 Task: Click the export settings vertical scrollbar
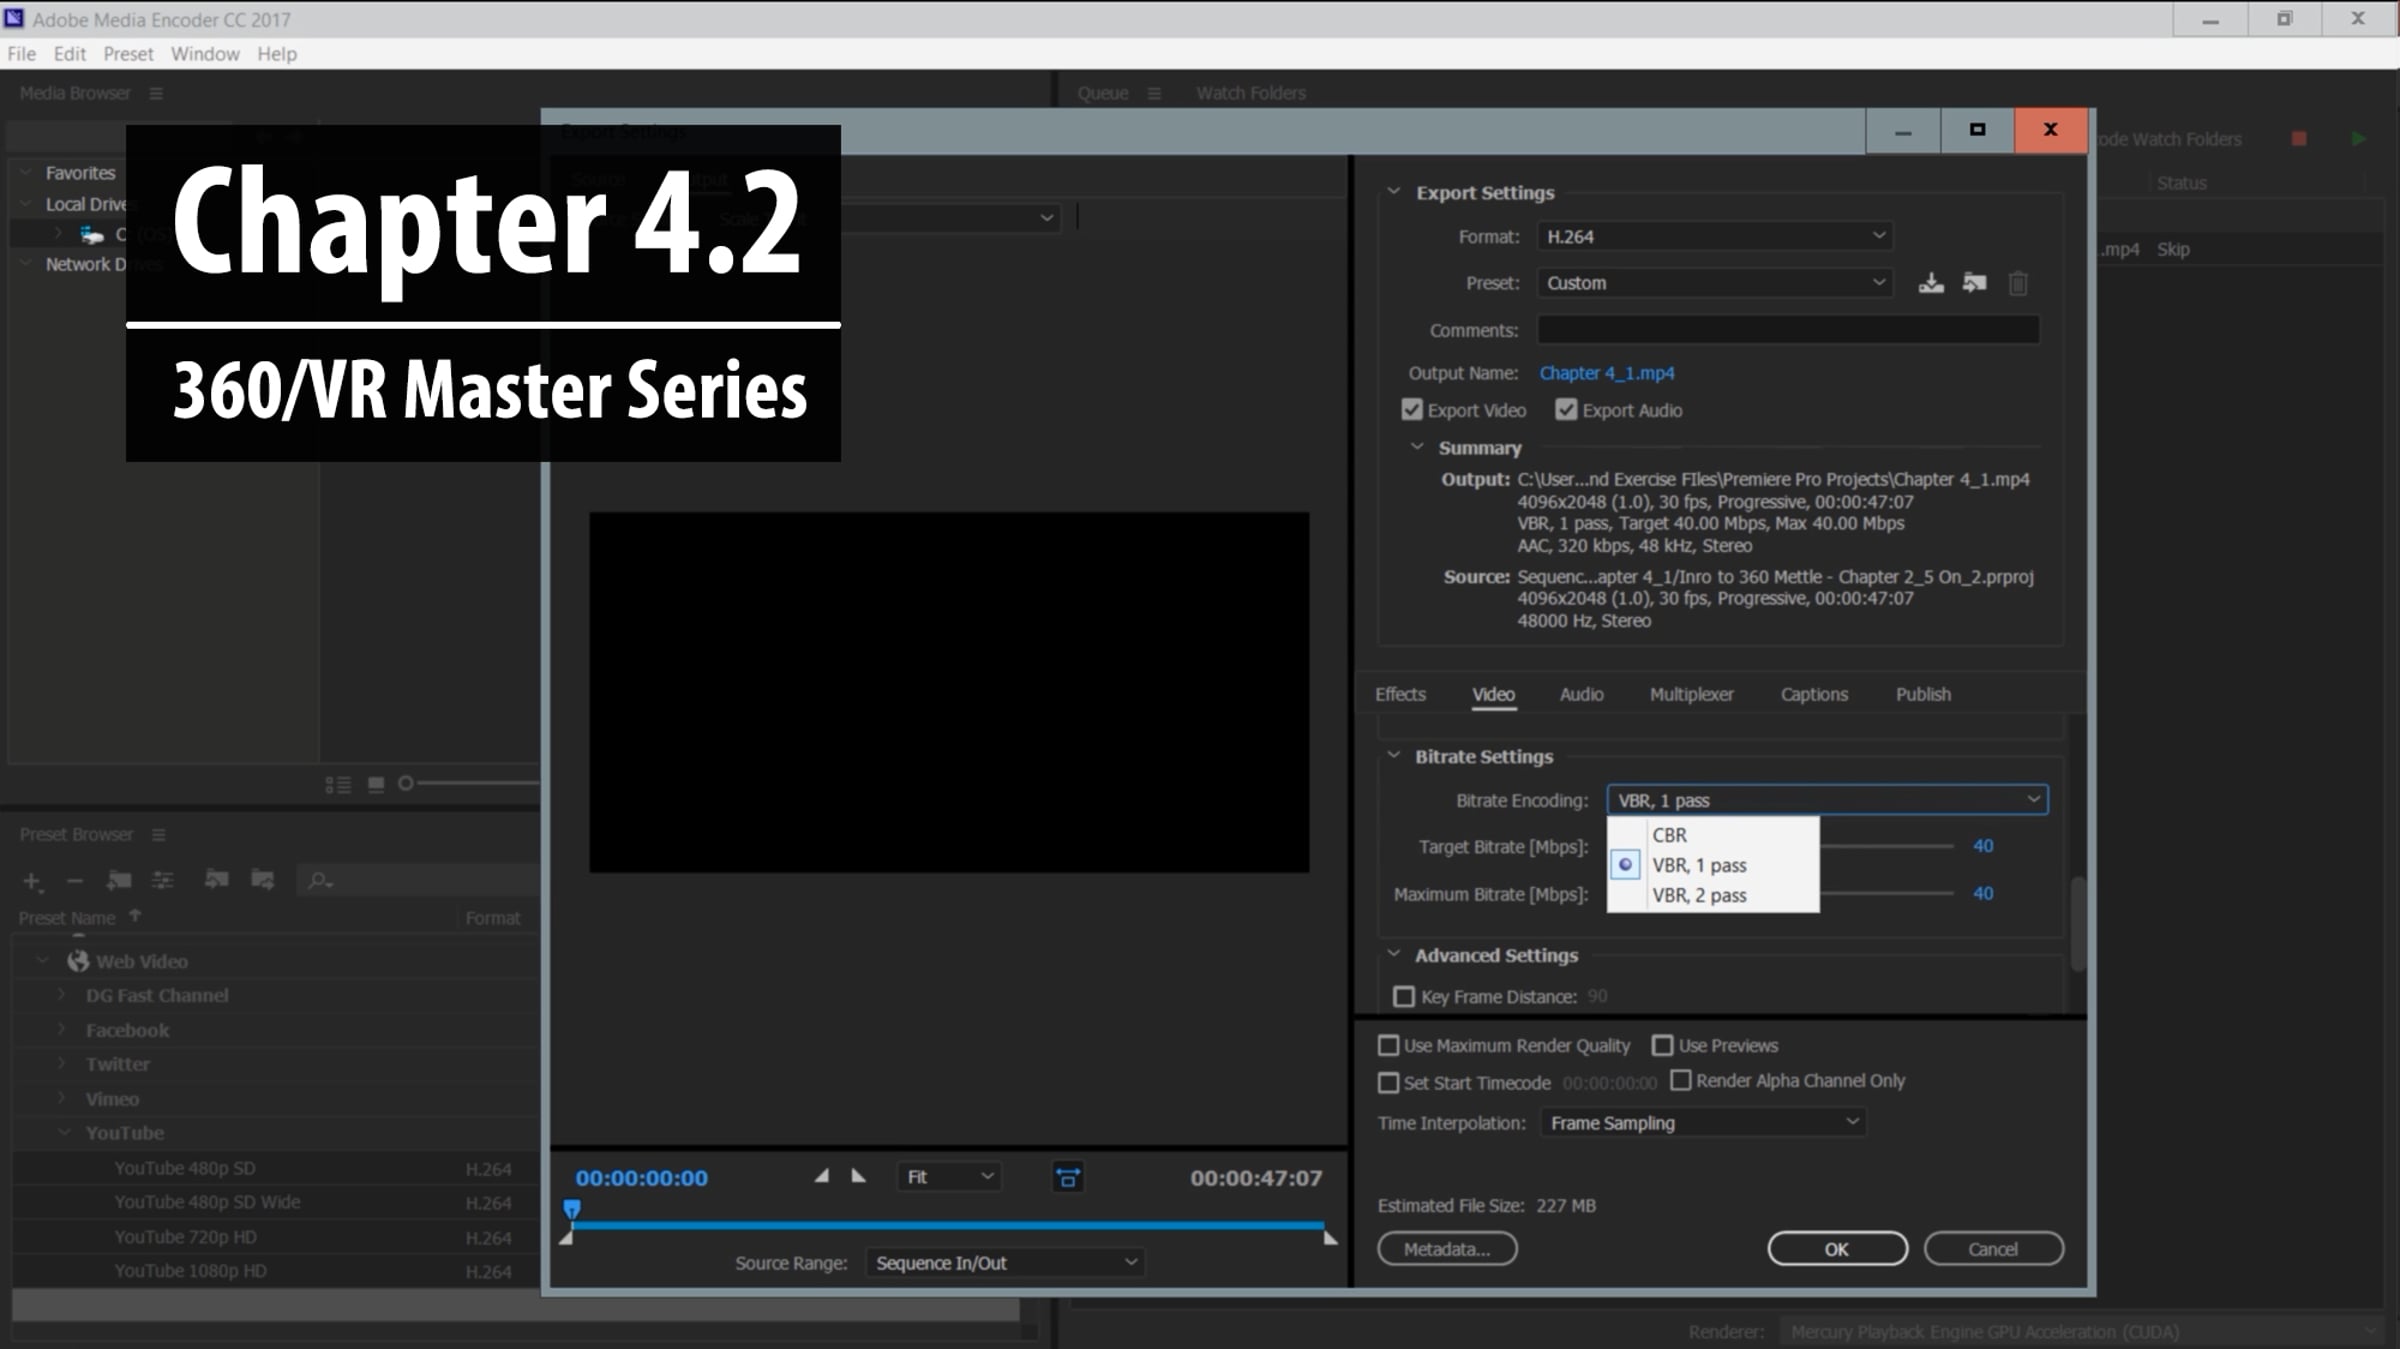tap(2078, 923)
